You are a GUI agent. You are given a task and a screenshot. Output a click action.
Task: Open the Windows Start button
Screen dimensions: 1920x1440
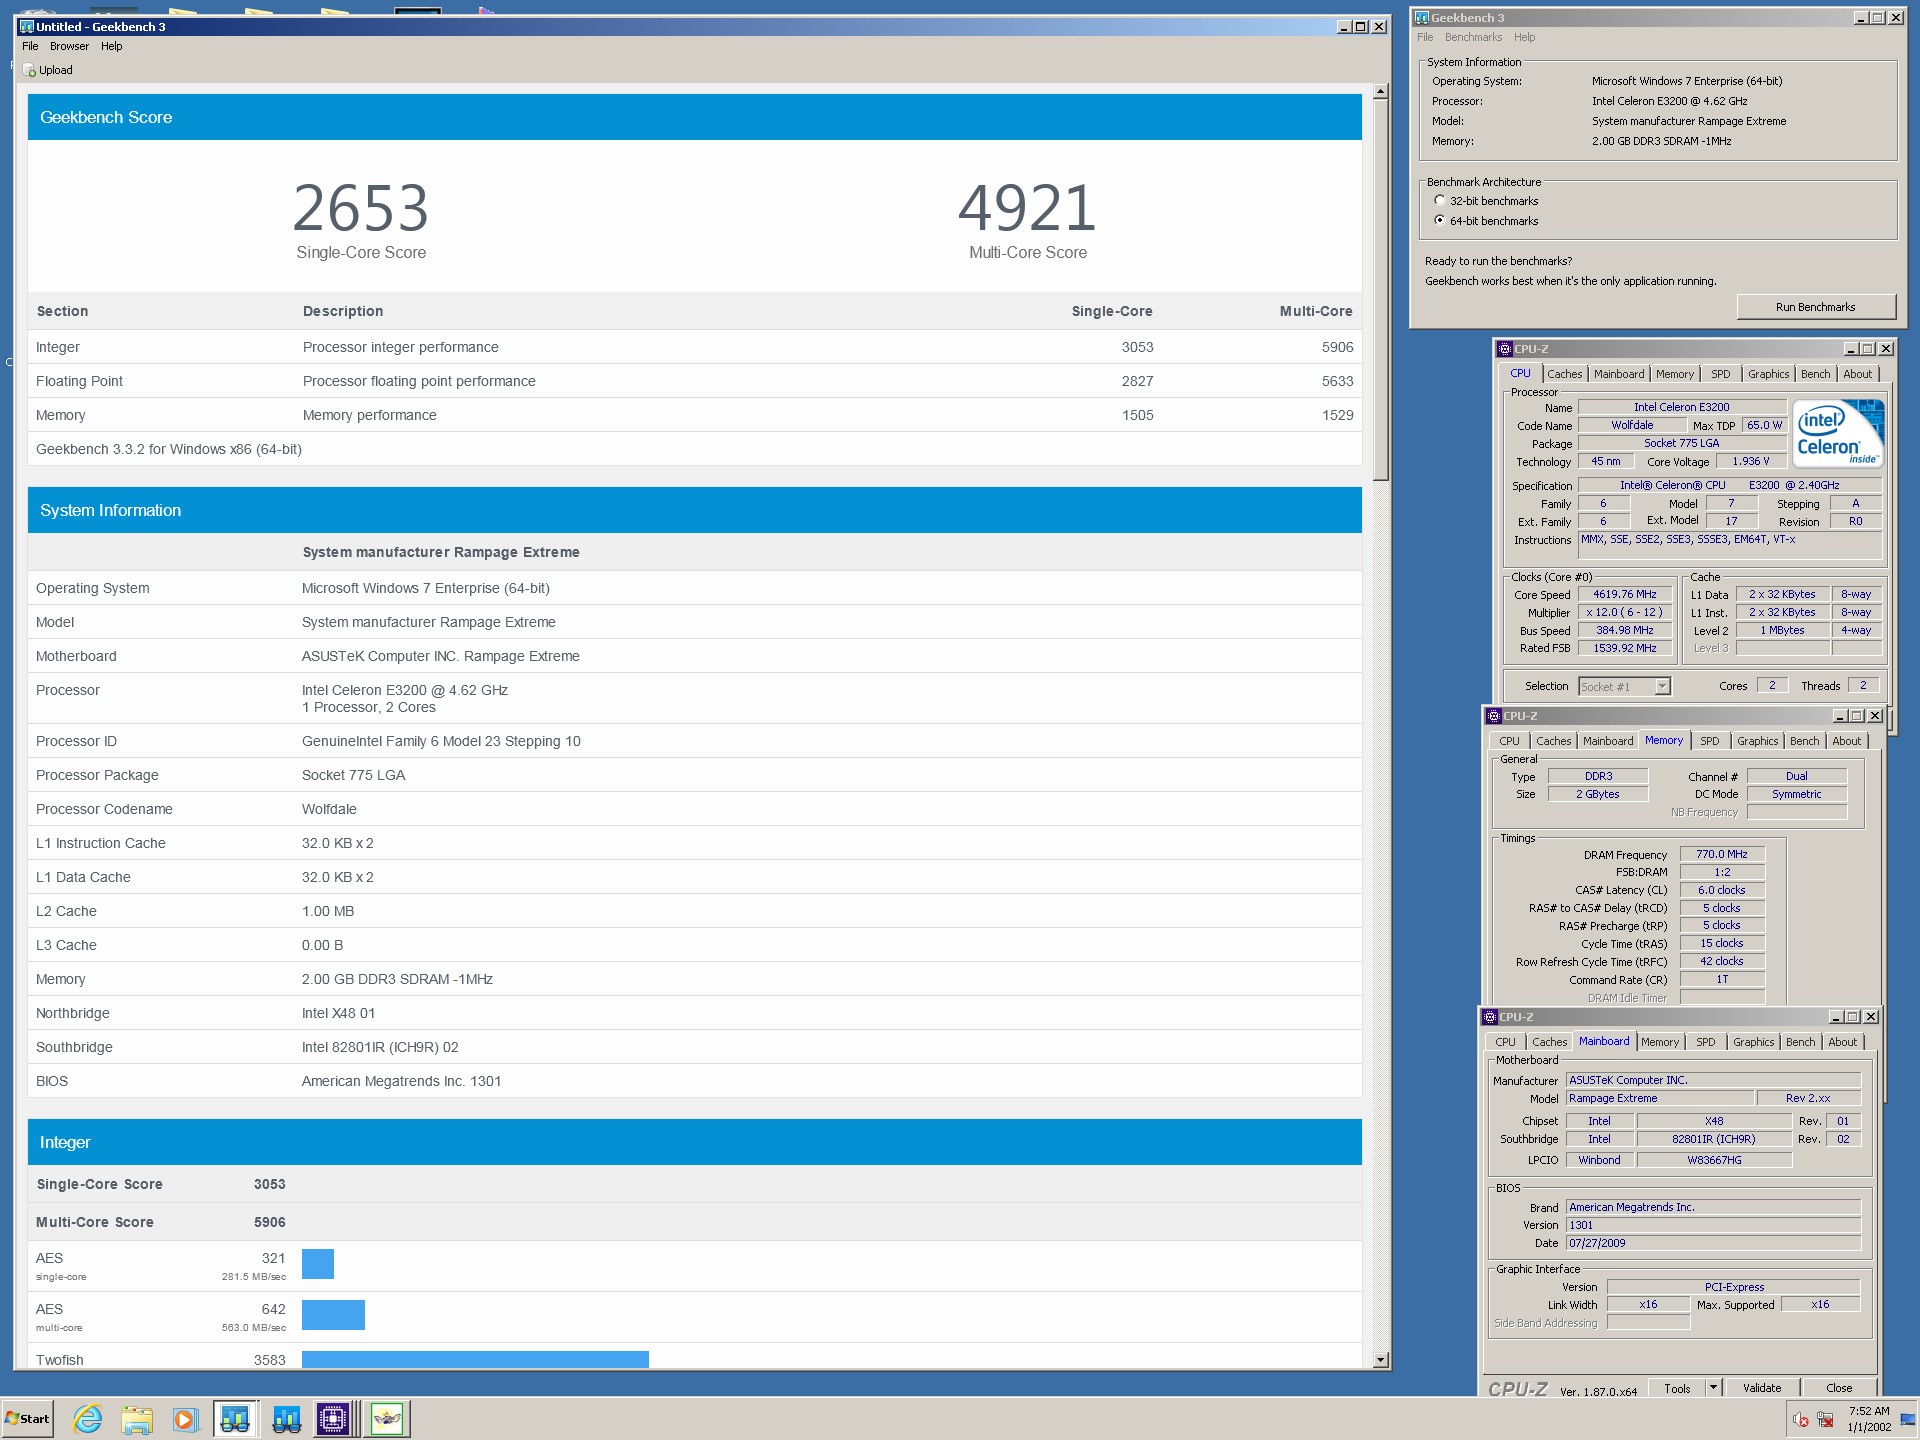(x=27, y=1418)
